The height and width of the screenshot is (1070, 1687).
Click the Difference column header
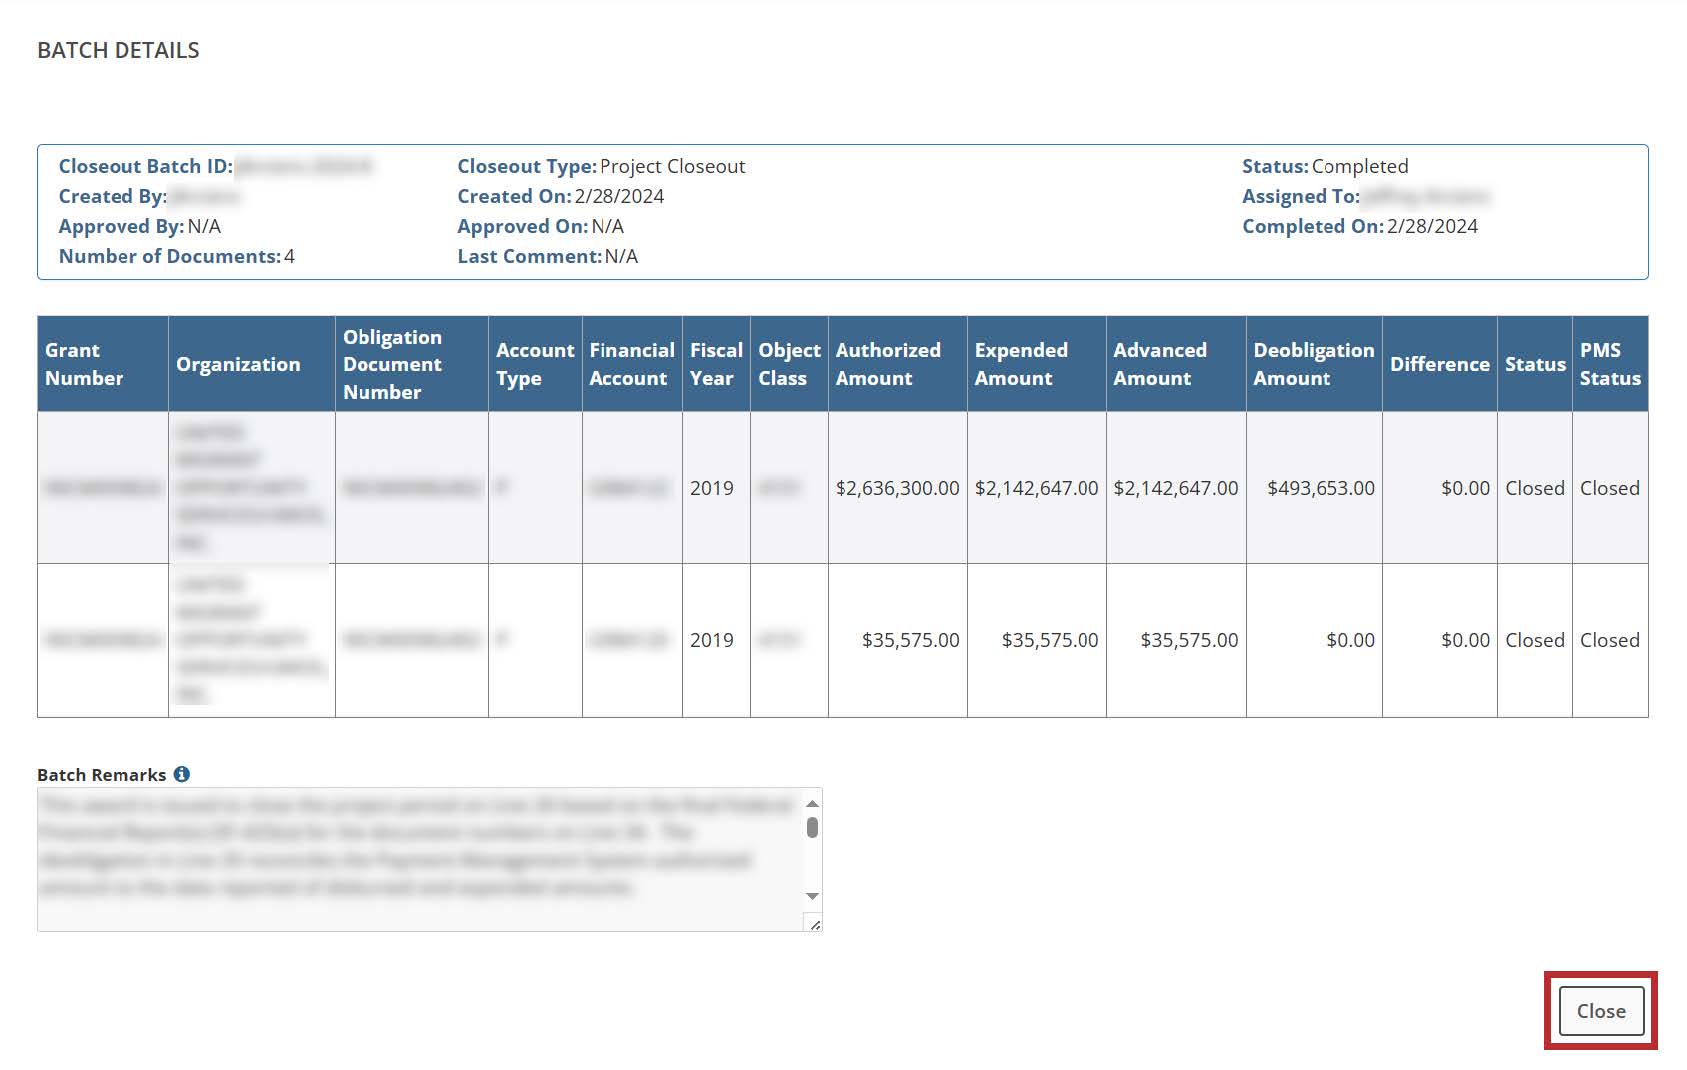point(1439,364)
